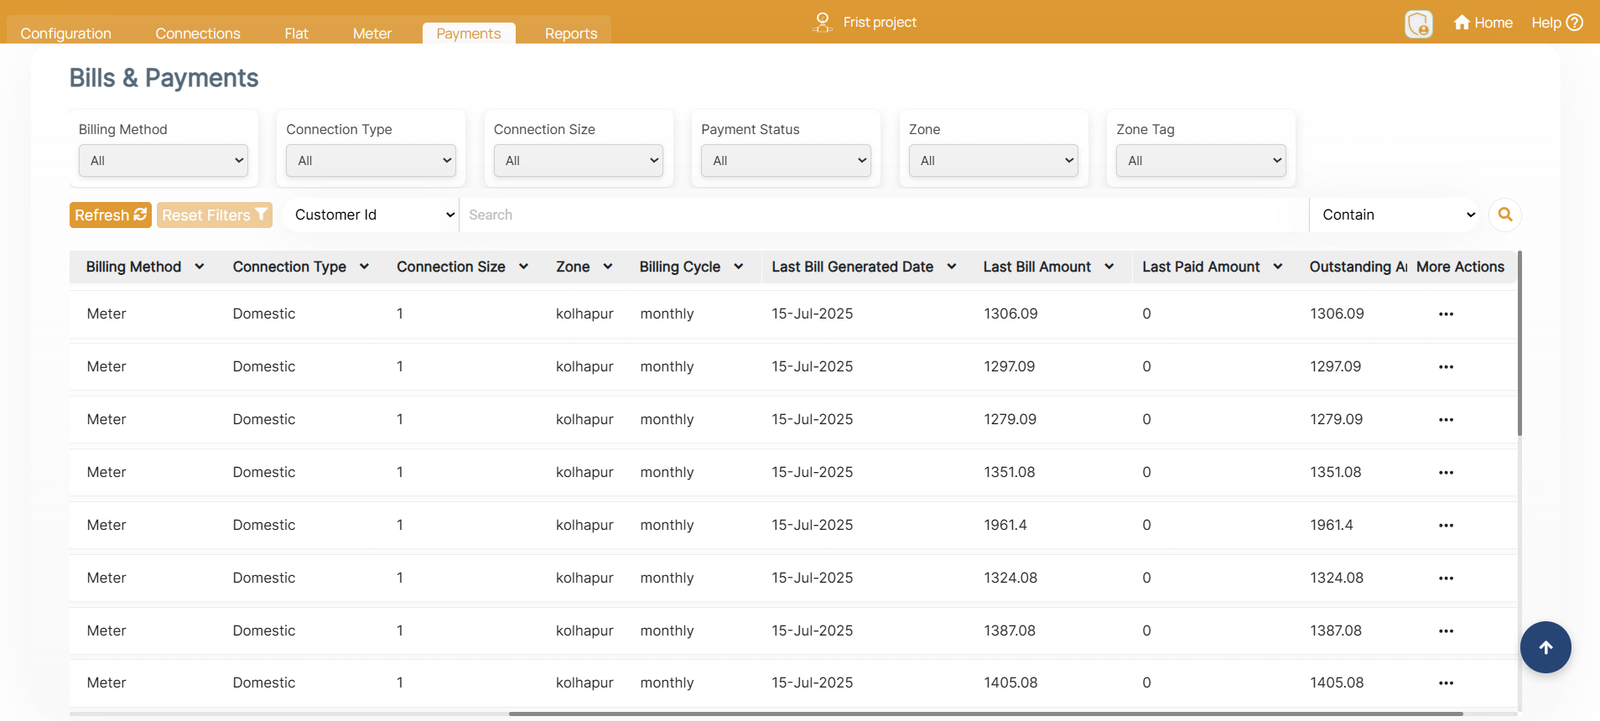The height and width of the screenshot is (721, 1600).
Task: Click the horizontal table scrollbar
Action: pyautogui.click(x=985, y=714)
